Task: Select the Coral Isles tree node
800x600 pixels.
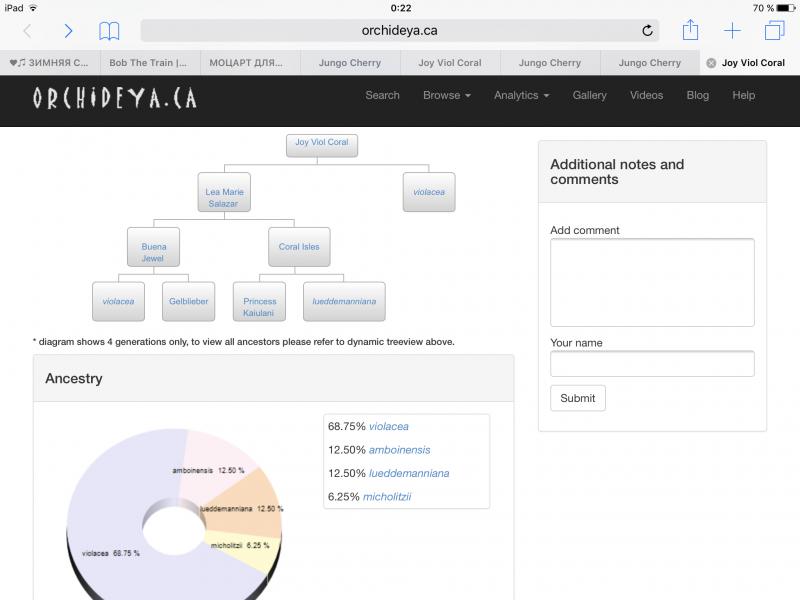Action: (299, 247)
